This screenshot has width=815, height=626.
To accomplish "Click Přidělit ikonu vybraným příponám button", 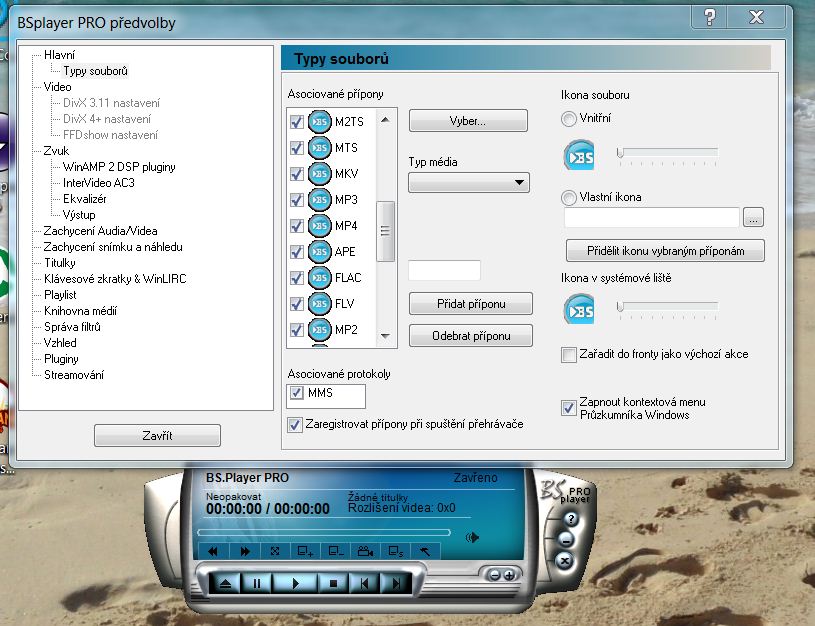I will pos(665,251).
